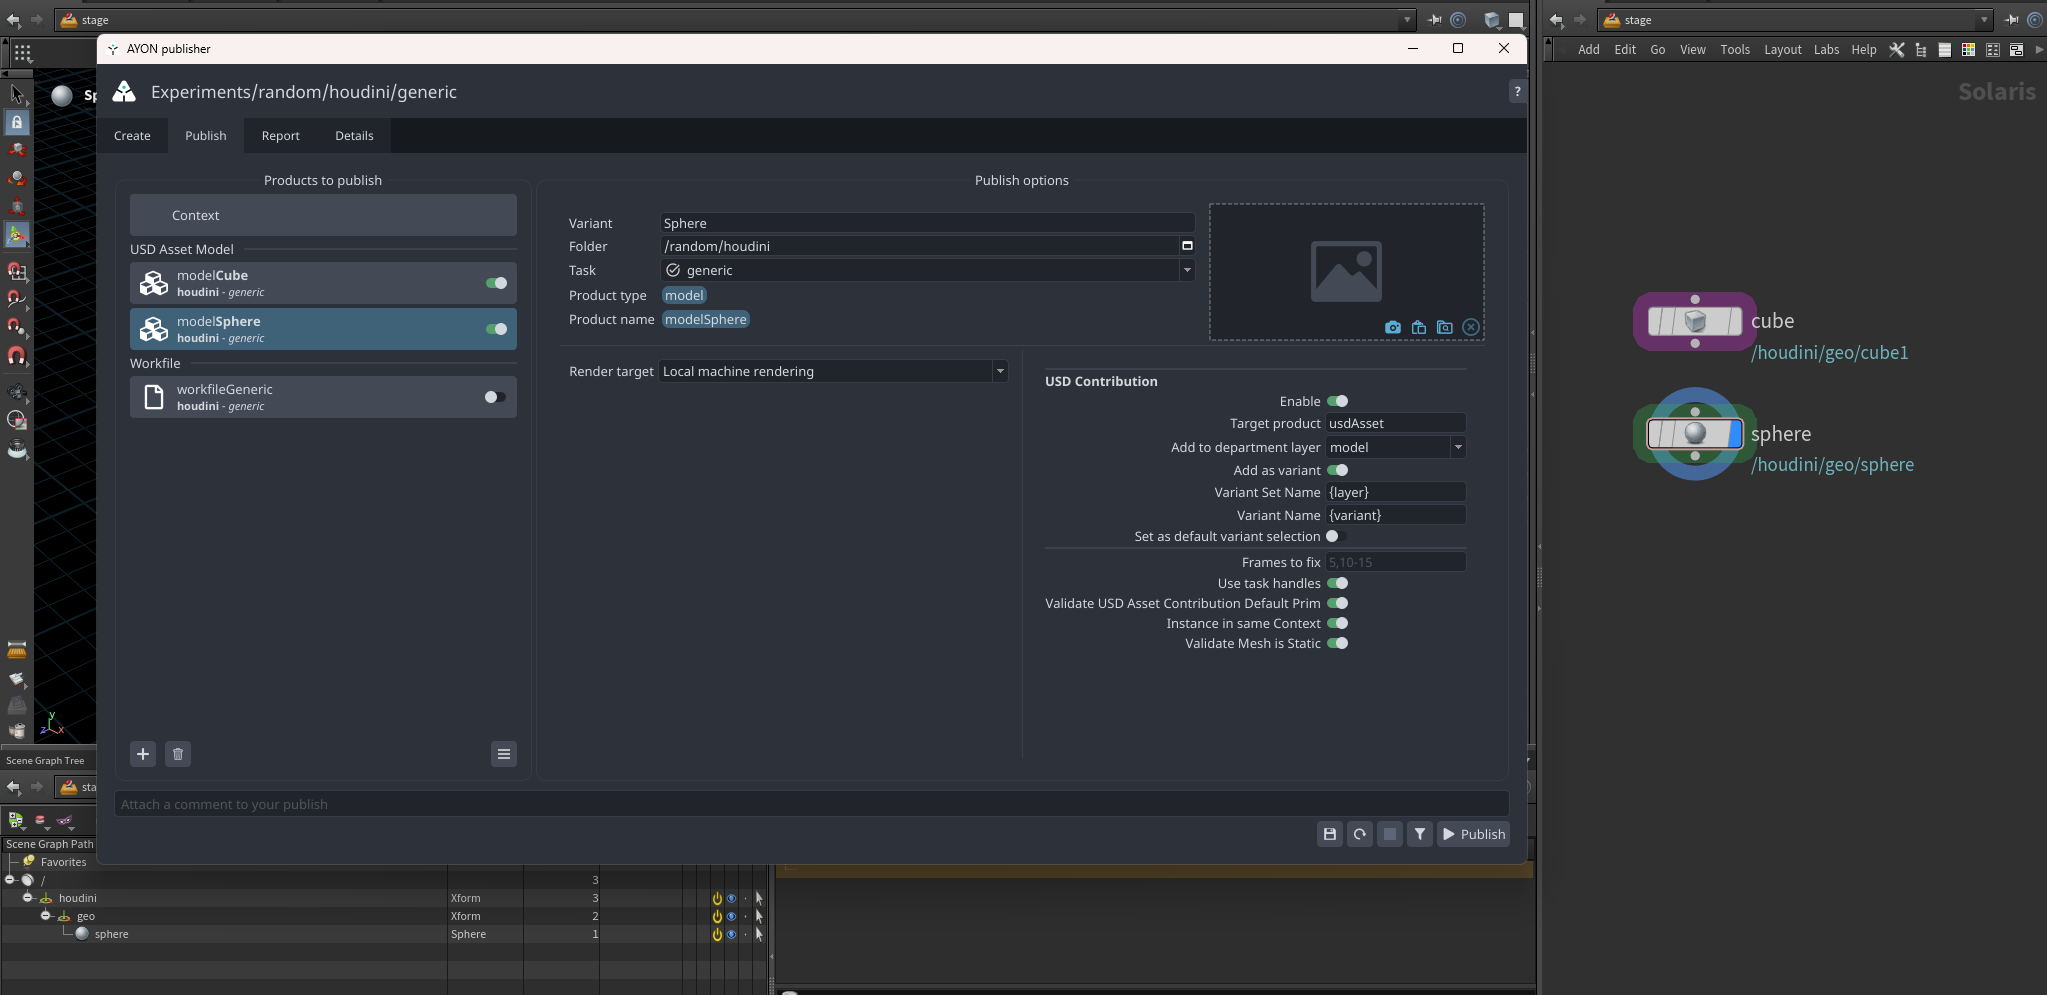Click the publish comment input field
Image resolution: width=2047 pixels, height=995 pixels.
[810, 804]
